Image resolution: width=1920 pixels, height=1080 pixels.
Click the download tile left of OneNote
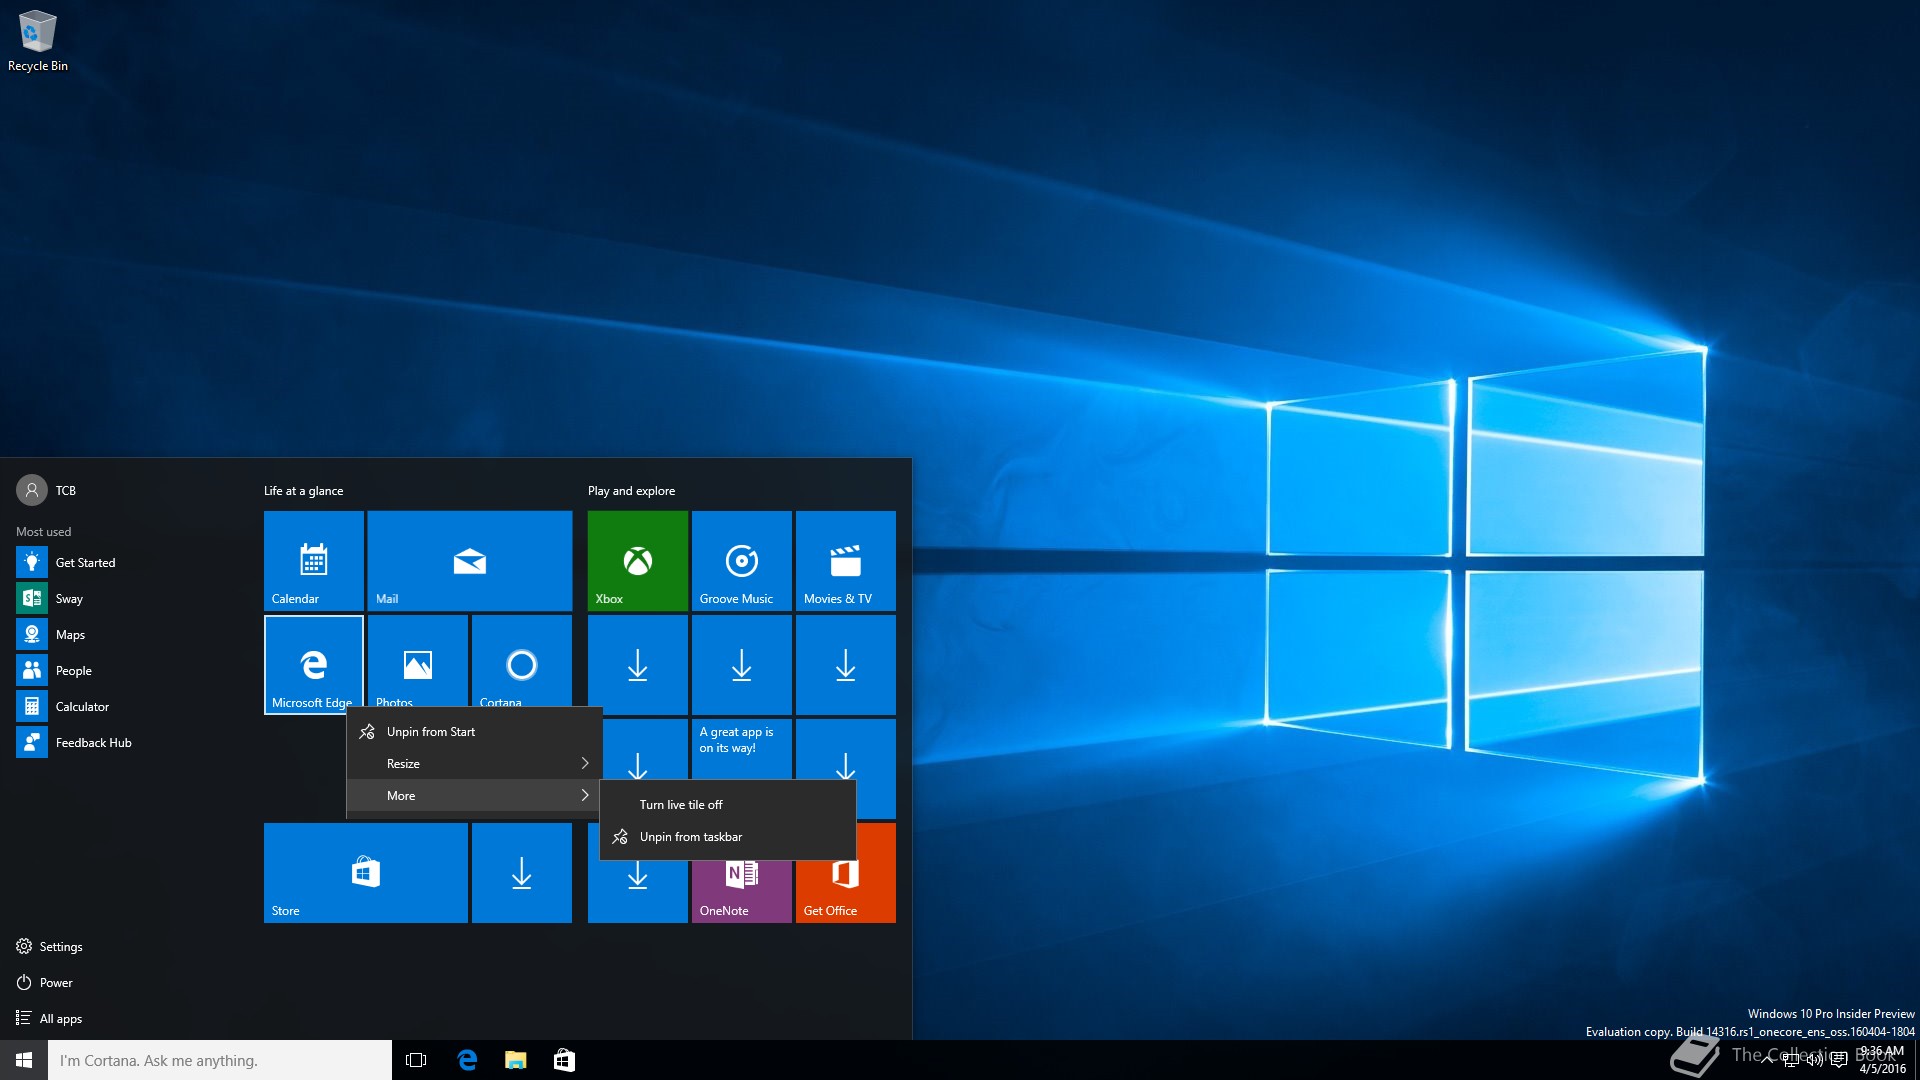tap(638, 891)
